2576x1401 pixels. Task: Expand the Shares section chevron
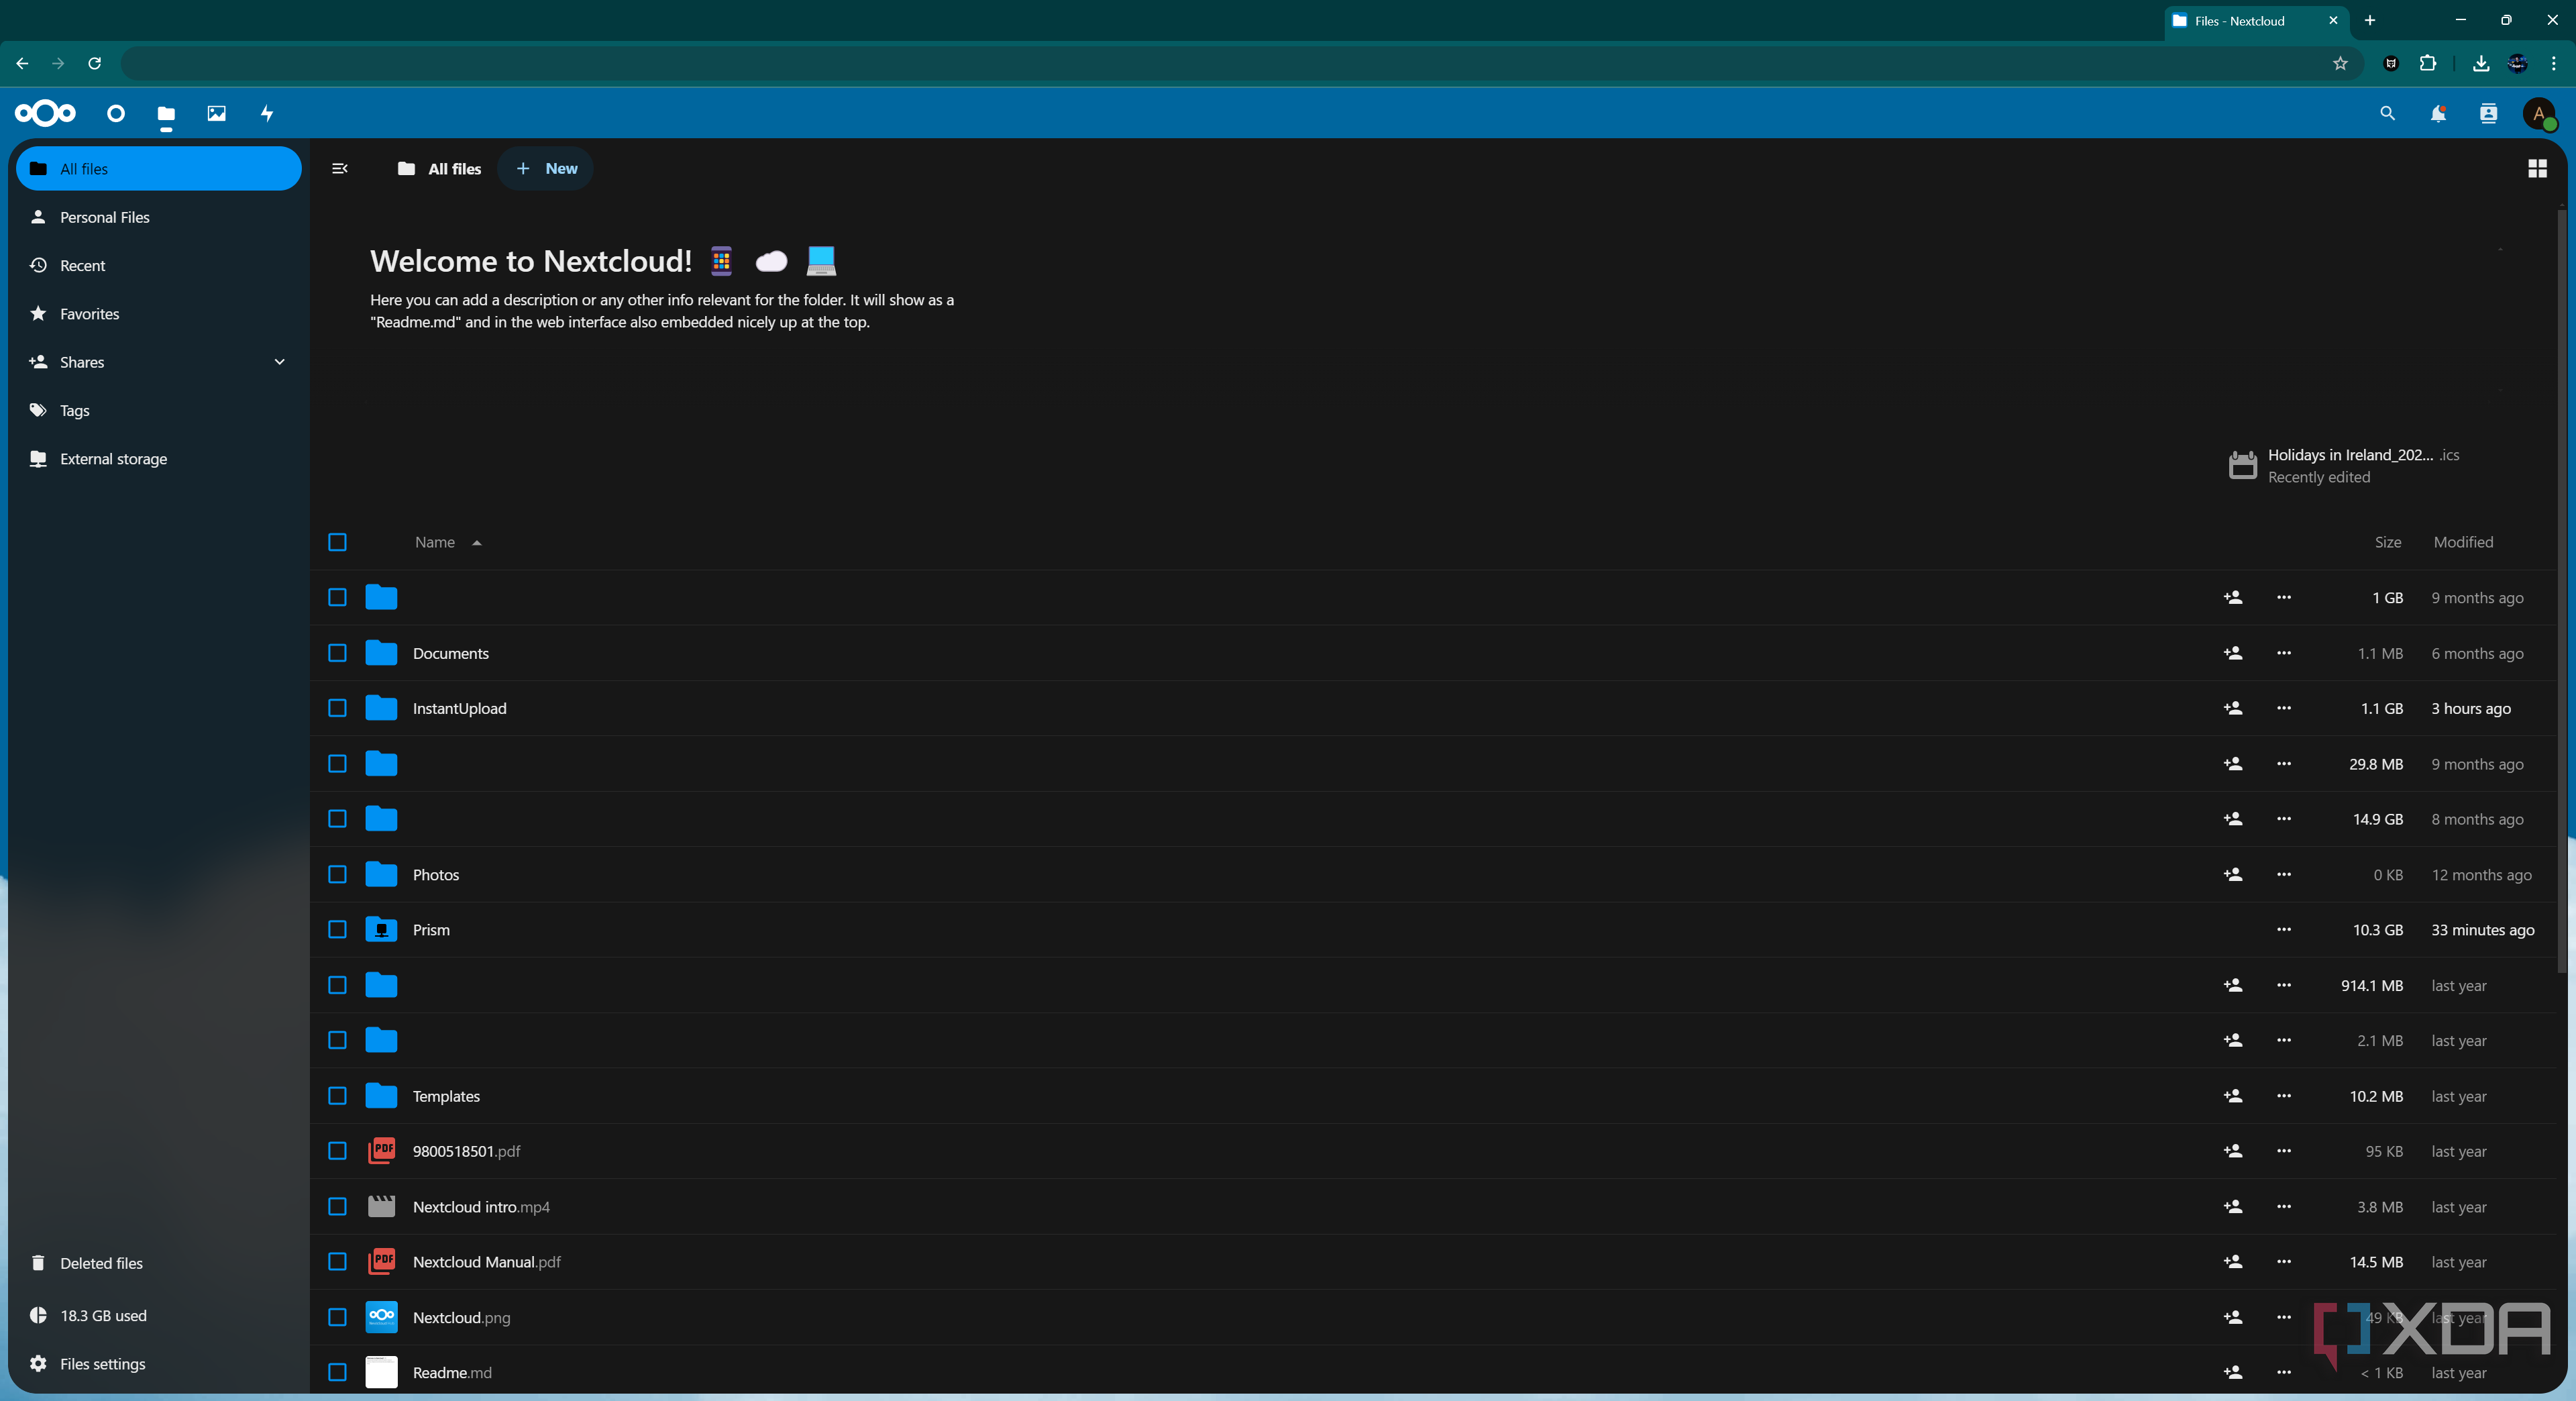tap(279, 362)
